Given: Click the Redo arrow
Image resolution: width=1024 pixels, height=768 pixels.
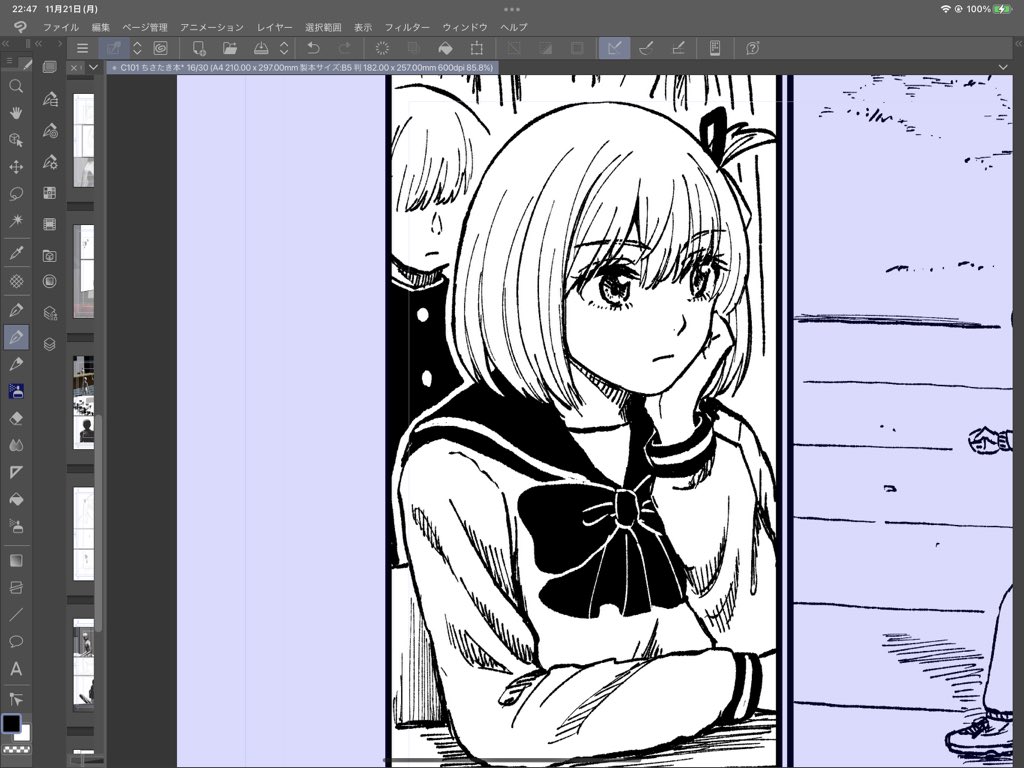Looking at the screenshot, I should point(345,48).
